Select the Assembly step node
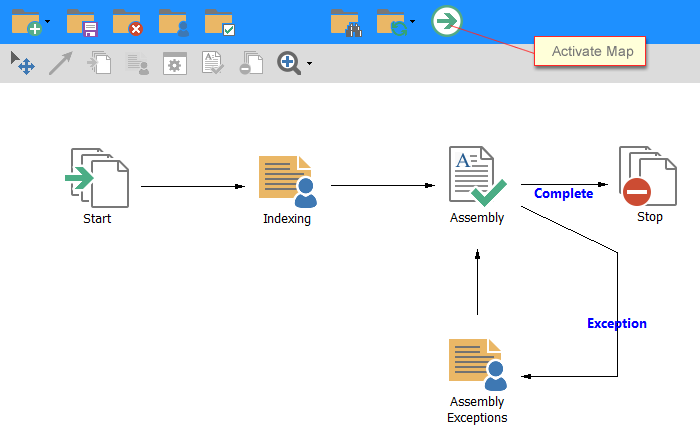 pyautogui.click(x=476, y=178)
